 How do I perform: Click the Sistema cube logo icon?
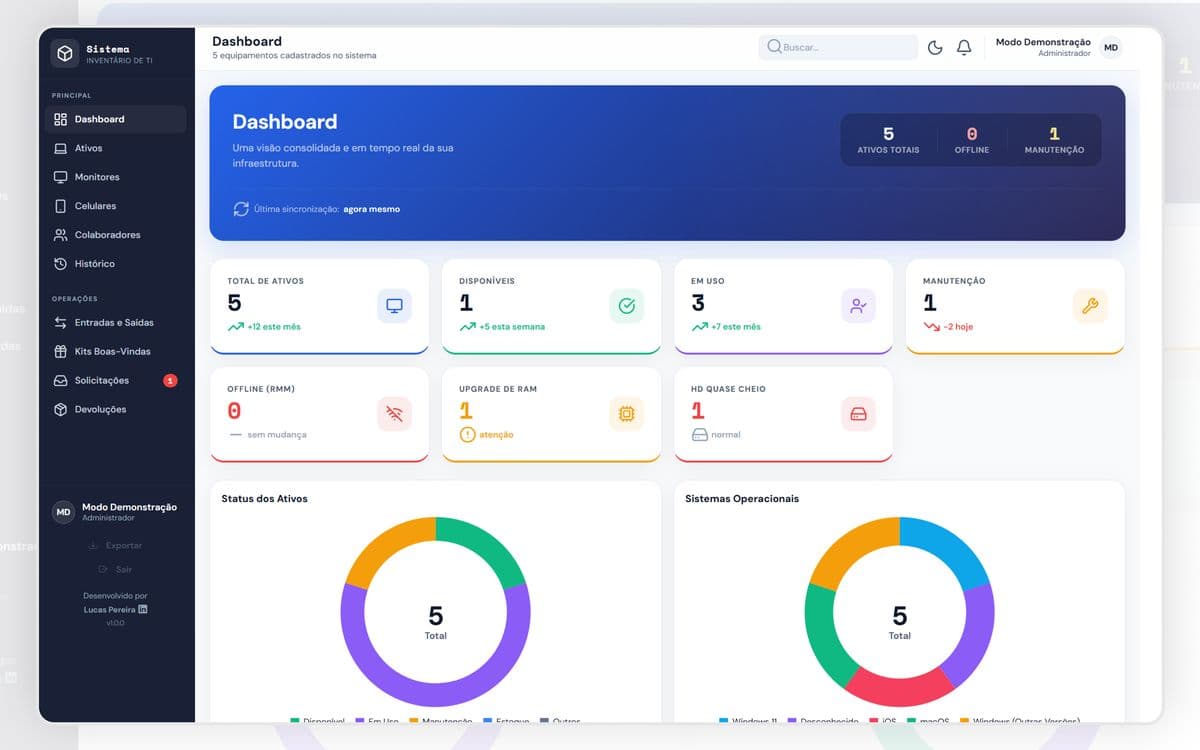point(65,54)
